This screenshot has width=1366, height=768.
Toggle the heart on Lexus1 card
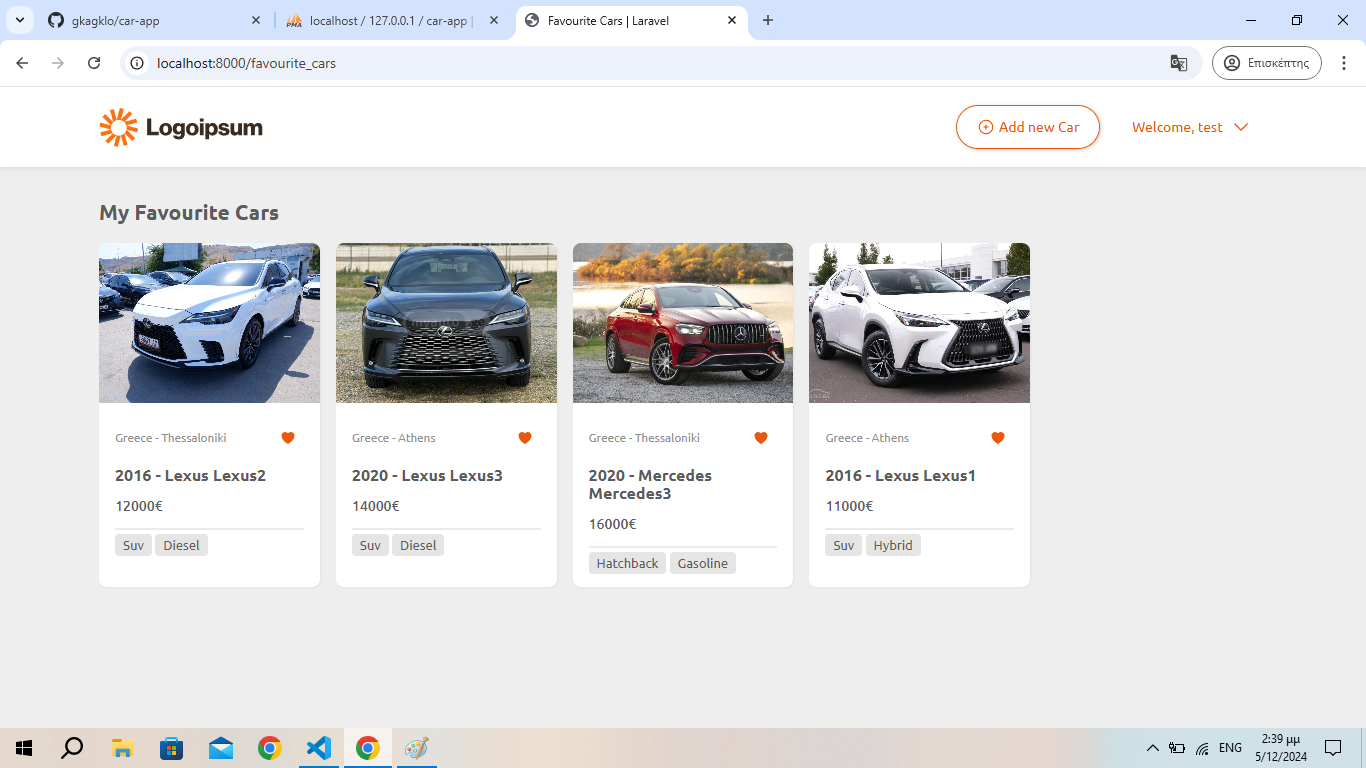pyautogui.click(x=997, y=438)
